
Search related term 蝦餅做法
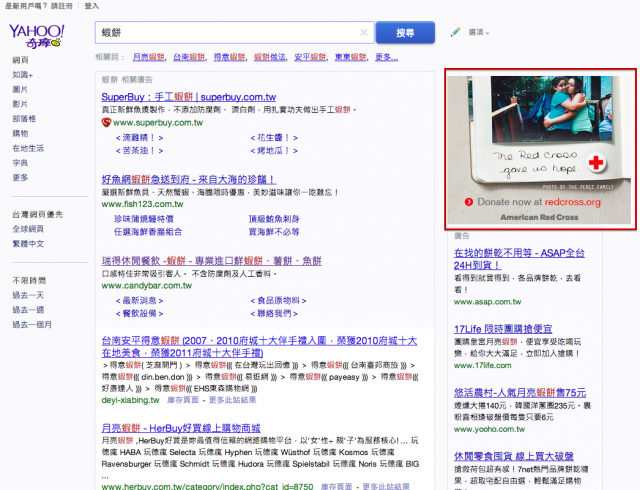270,57
